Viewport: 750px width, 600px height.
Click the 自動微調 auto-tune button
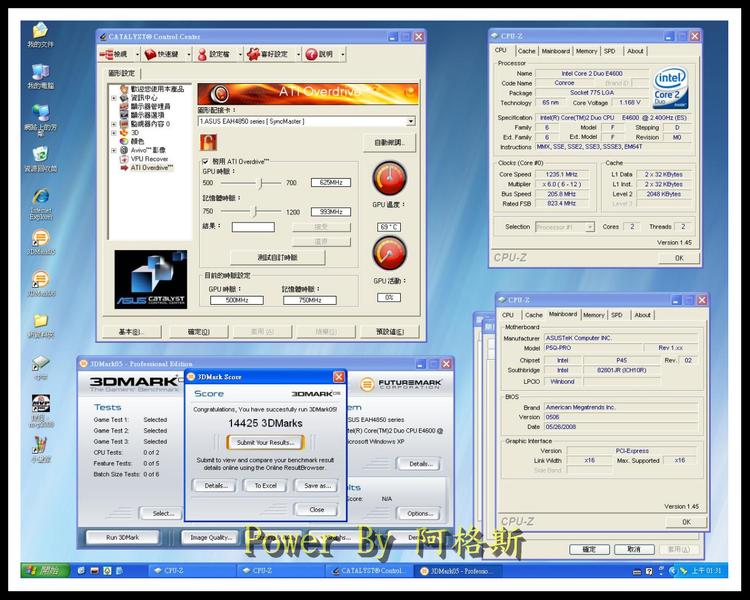click(x=389, y=143)
